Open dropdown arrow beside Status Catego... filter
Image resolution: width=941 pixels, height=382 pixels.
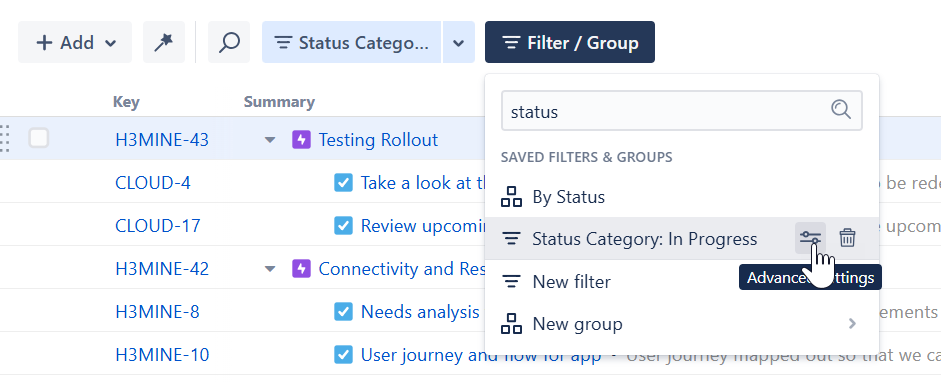point(458,43)
